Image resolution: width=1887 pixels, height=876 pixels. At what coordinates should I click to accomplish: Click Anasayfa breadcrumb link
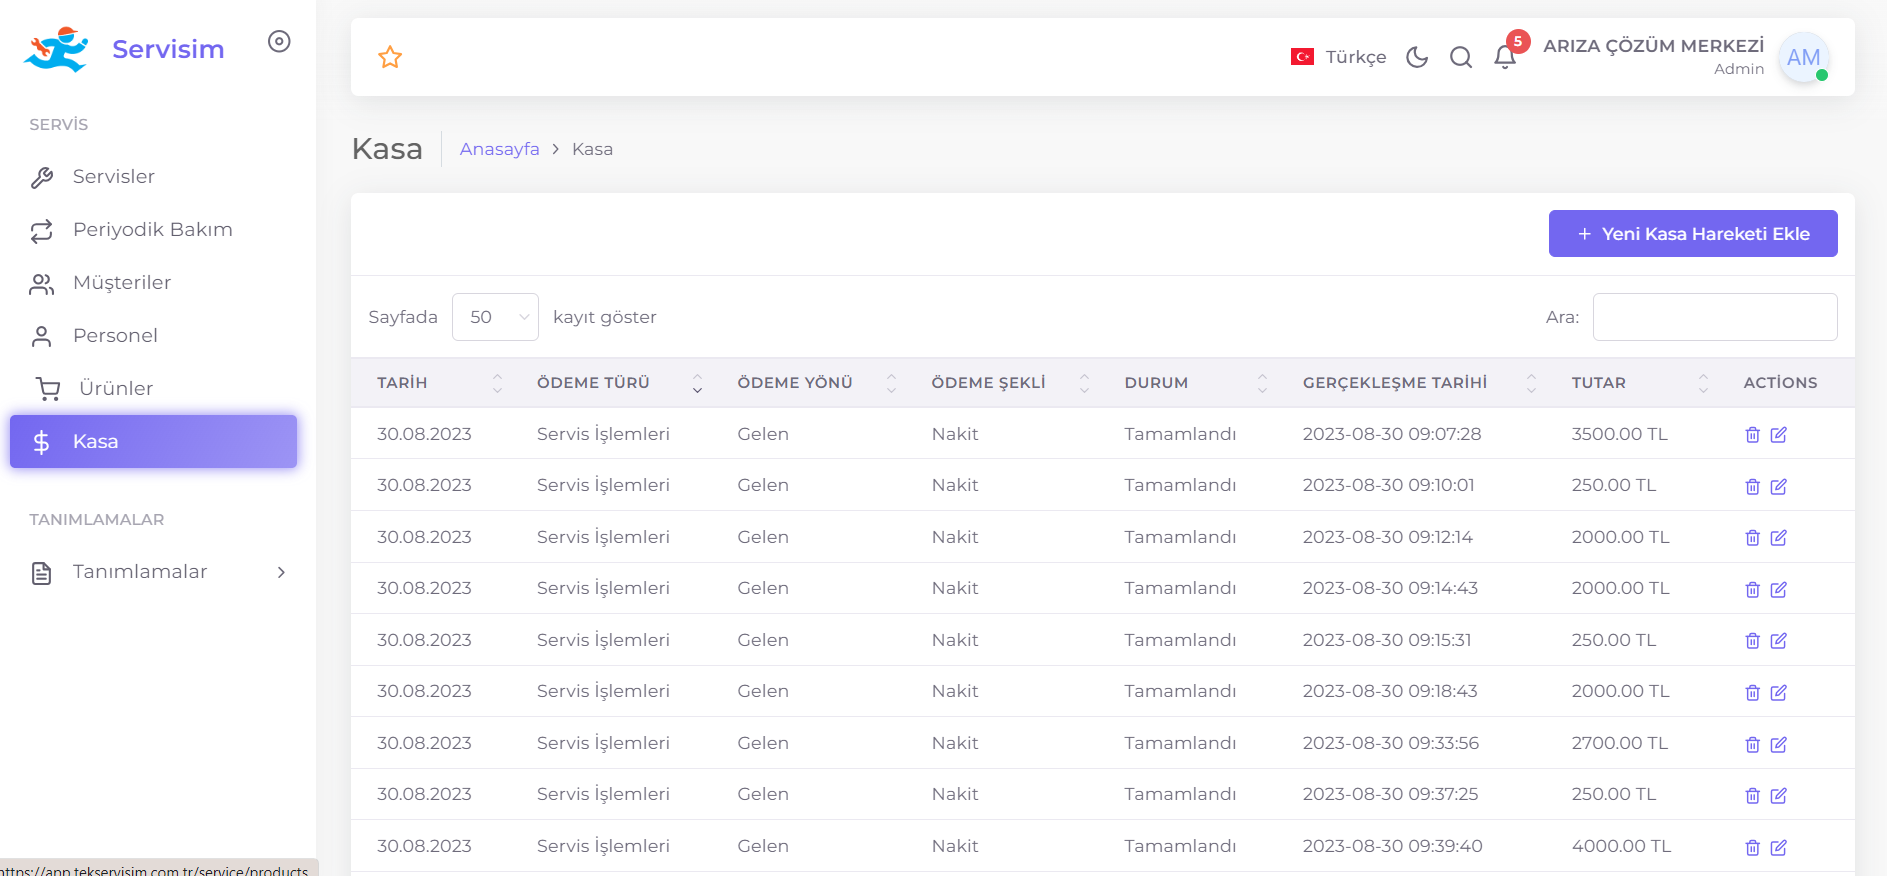click(499, 149)
